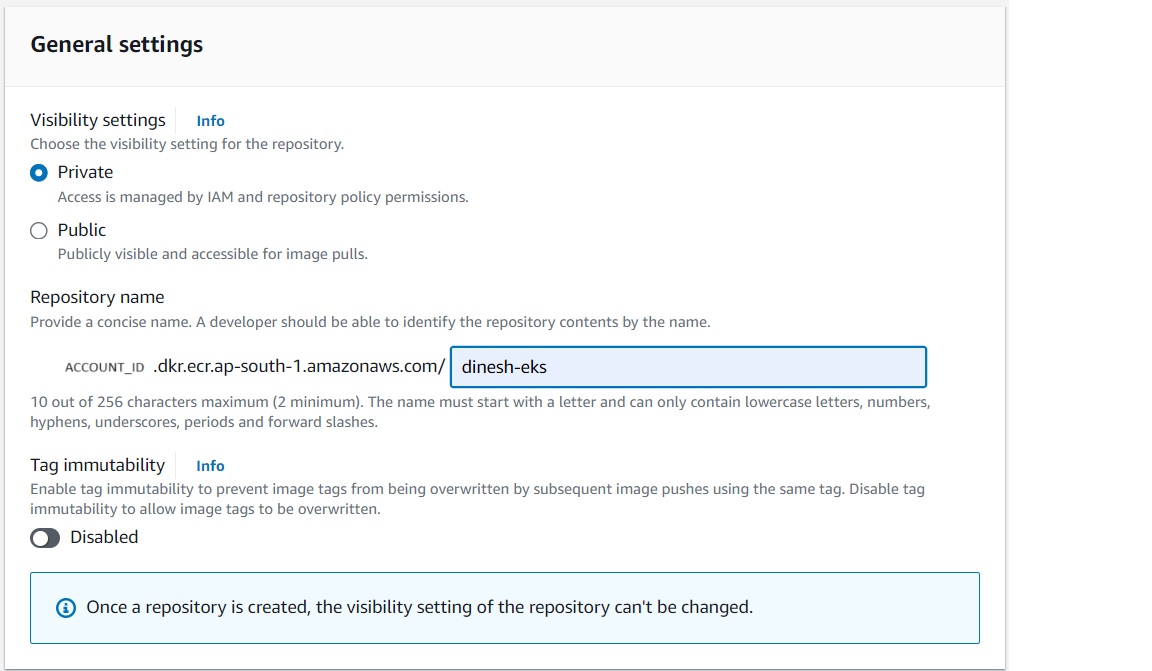Viewport: 1152px width, 671px height.
Task: Click the General settings header
Action: tap(116, 44)
